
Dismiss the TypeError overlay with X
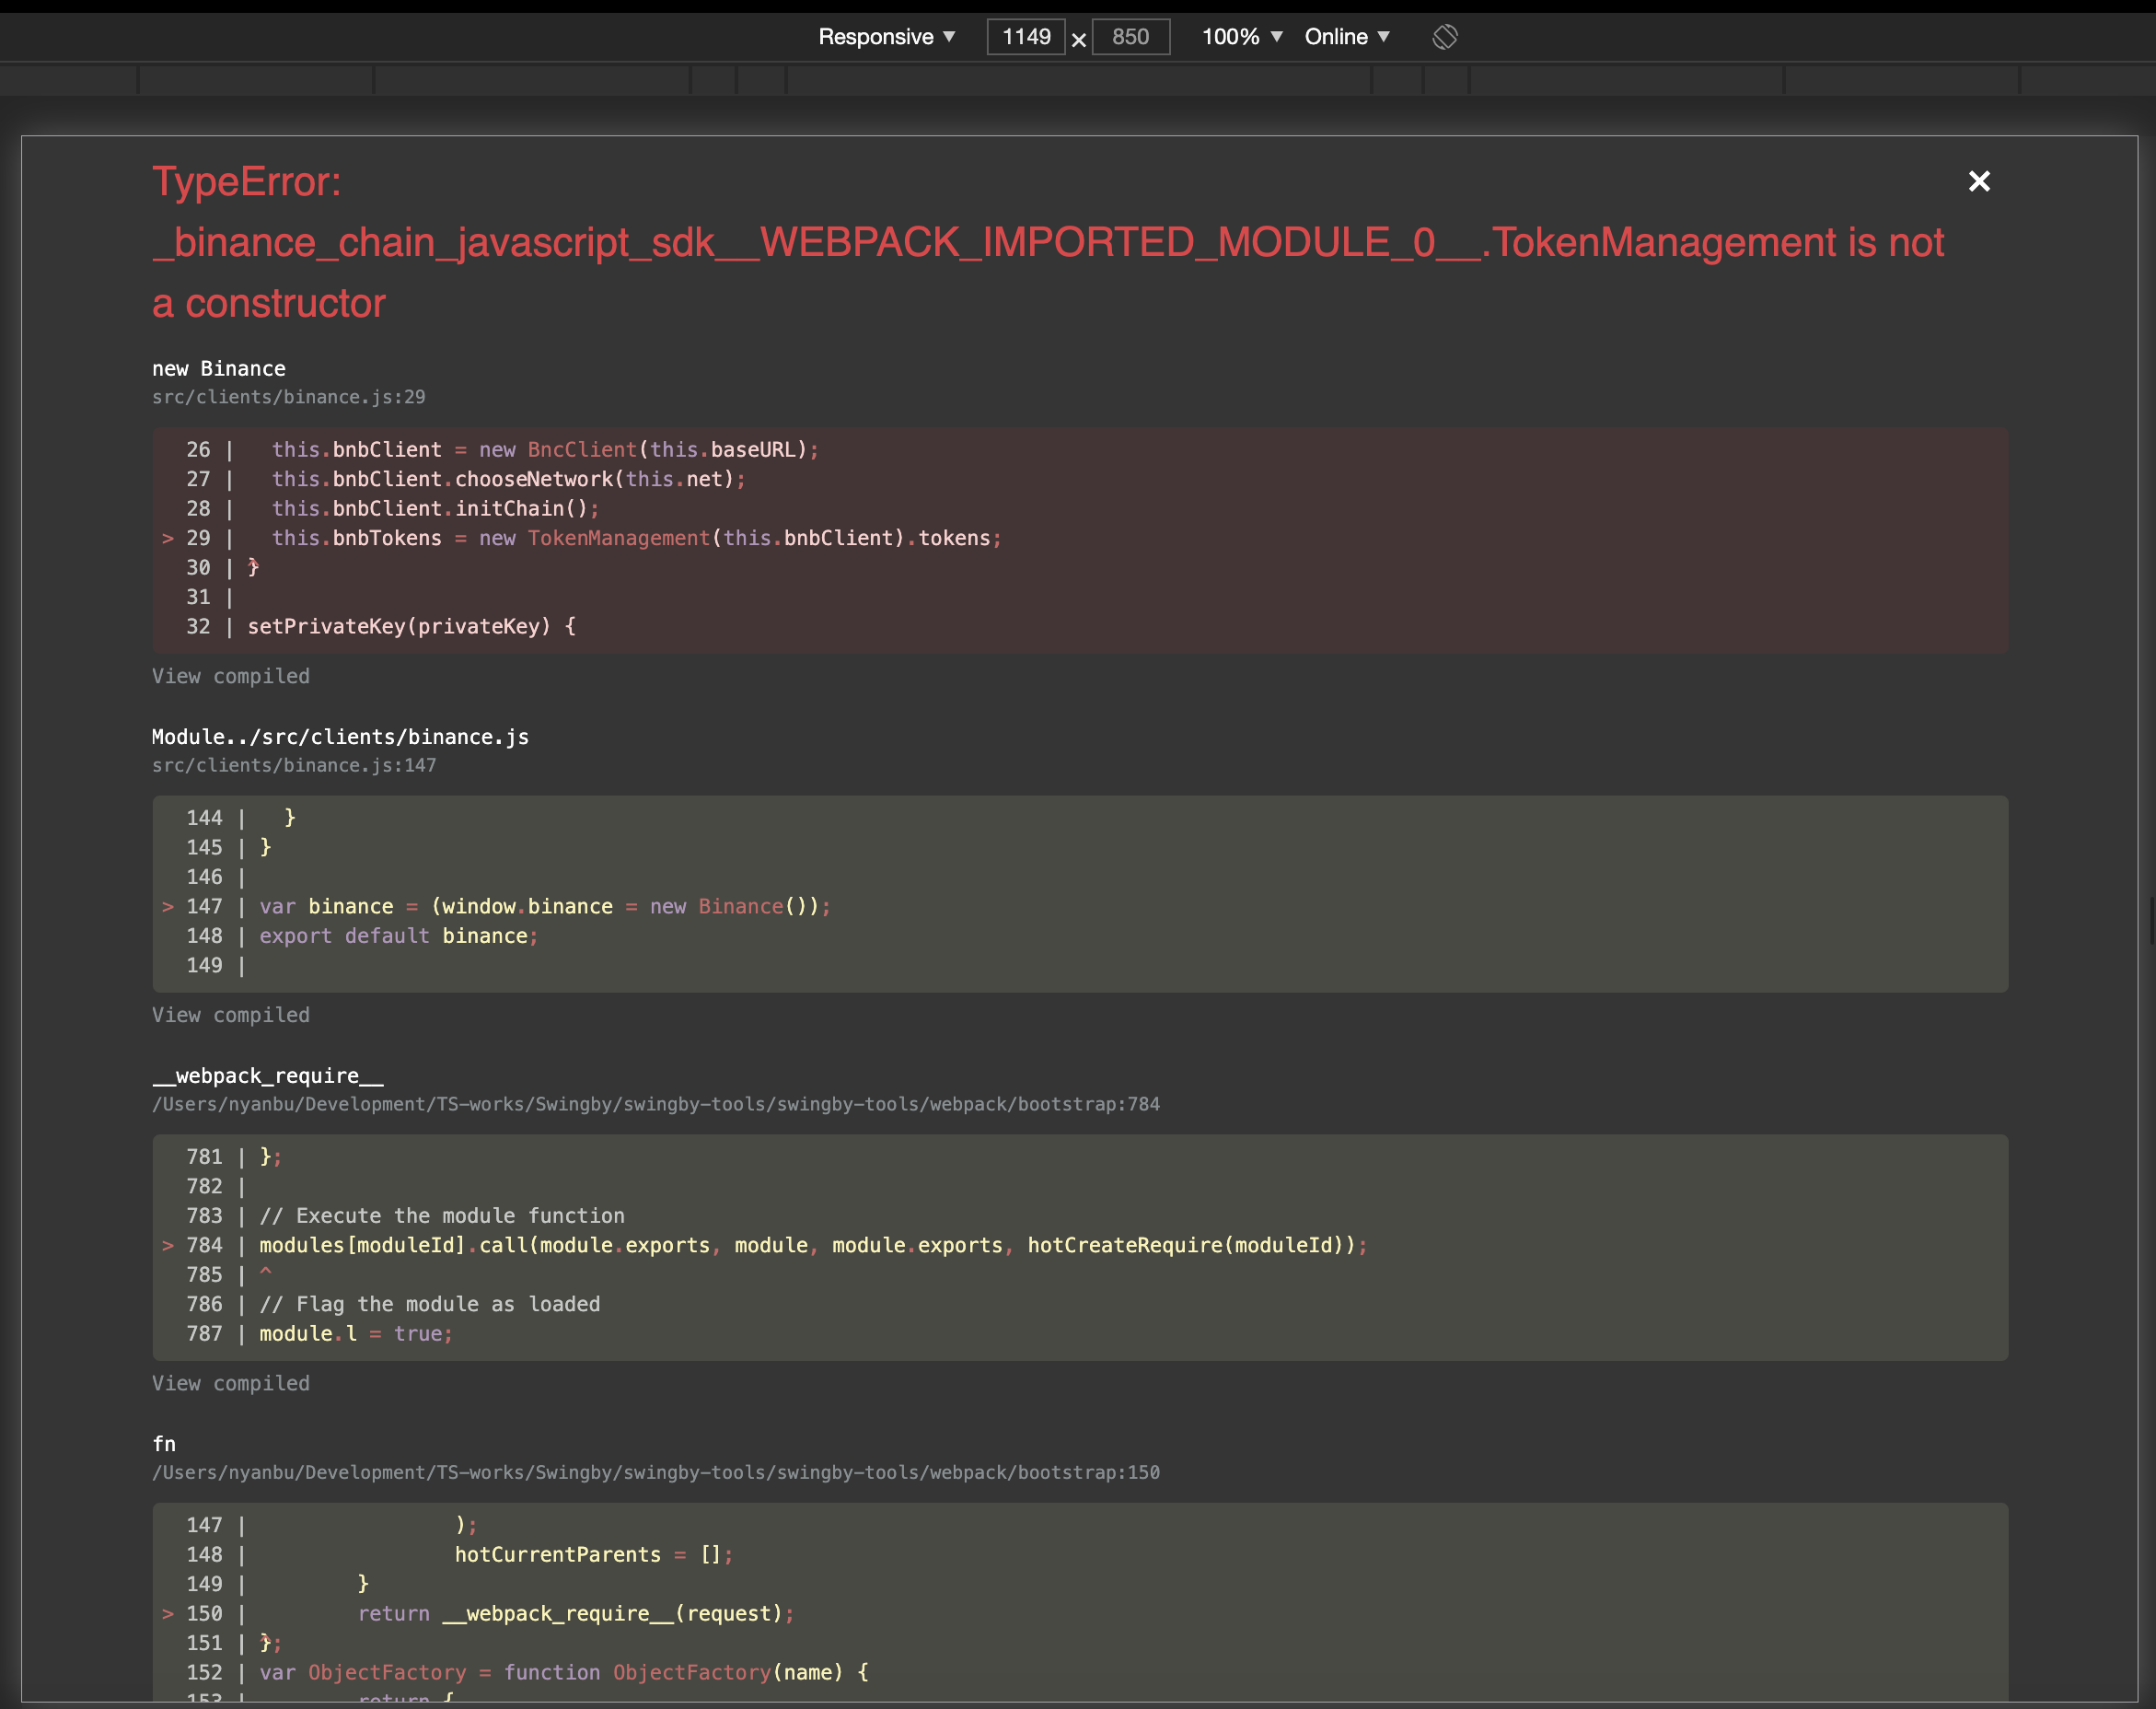[x=1978, y=181]
